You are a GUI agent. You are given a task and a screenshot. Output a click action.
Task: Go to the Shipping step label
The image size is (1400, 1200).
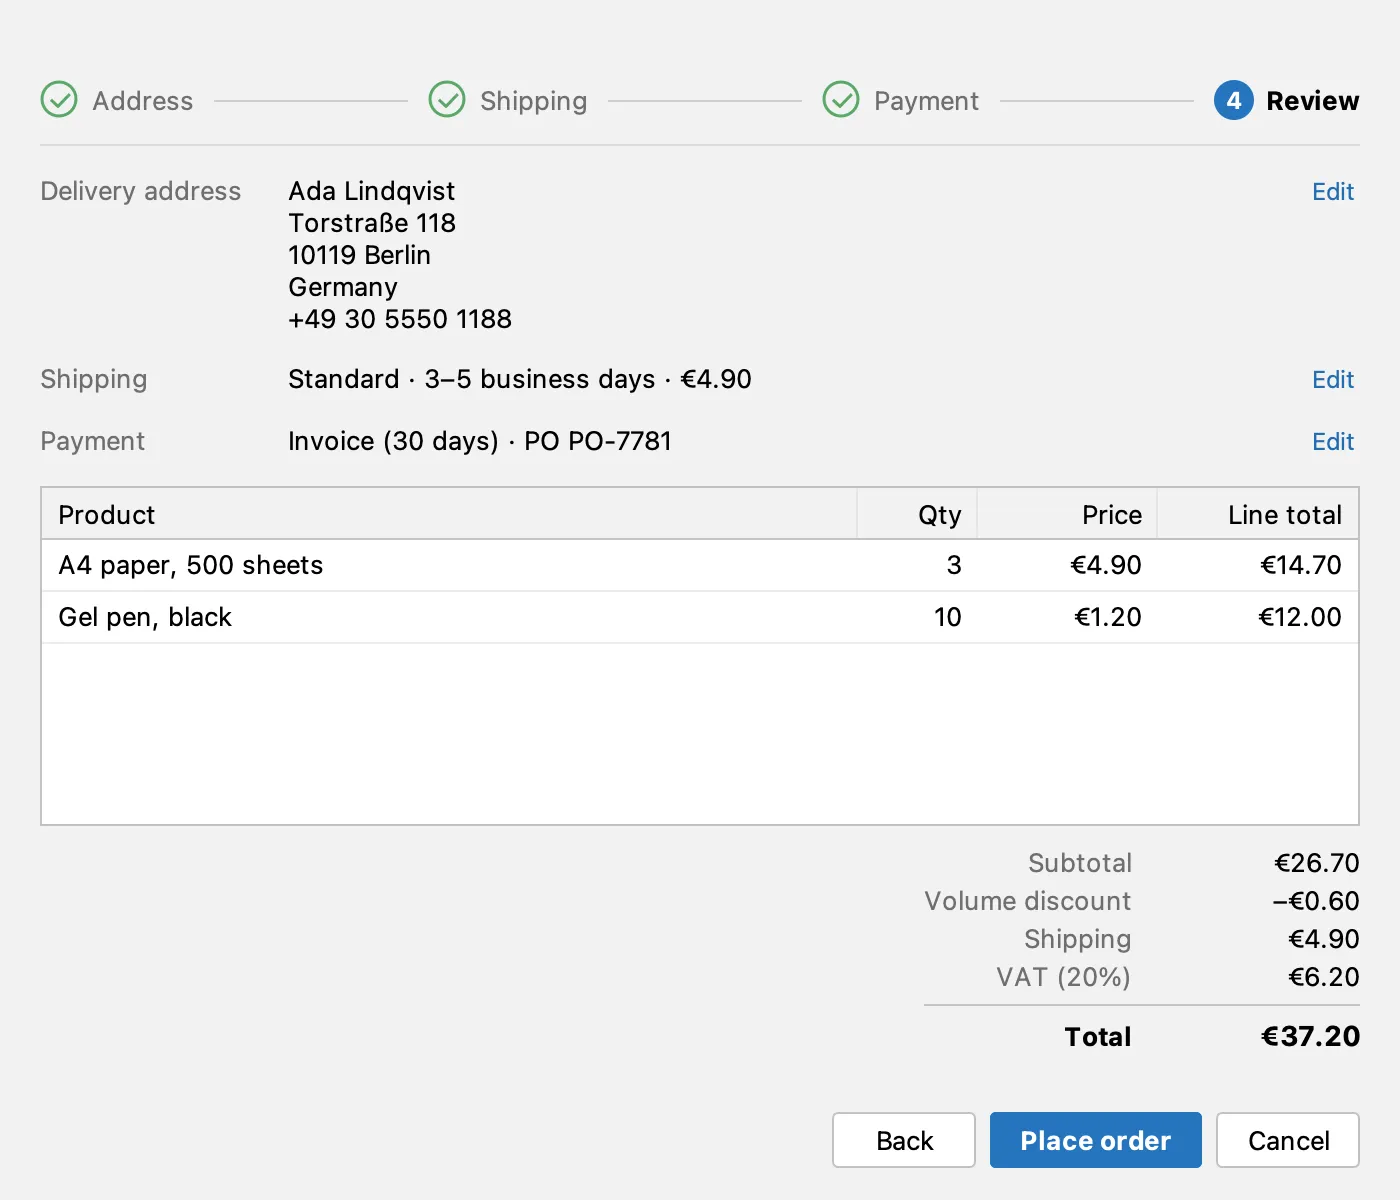click(534, 101)
